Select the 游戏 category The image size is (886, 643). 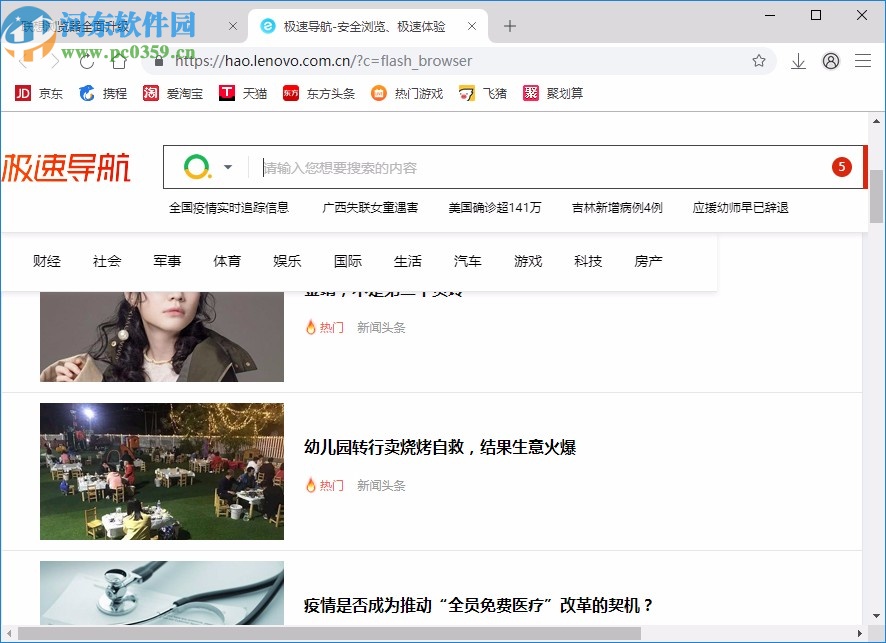[527, 261]
